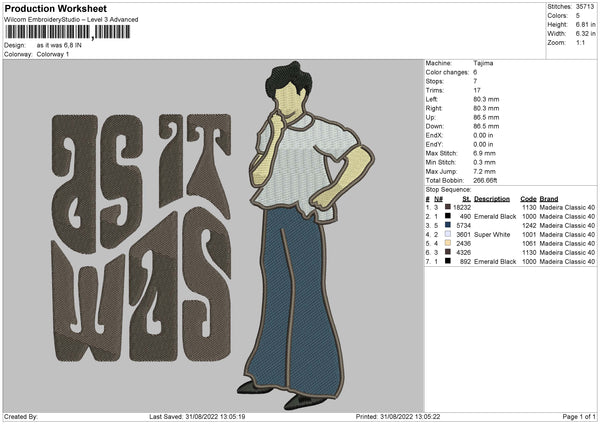Viewport: 600px width, 424px height.
Task: Click the 'Description' column header
Action: [492, 199]
